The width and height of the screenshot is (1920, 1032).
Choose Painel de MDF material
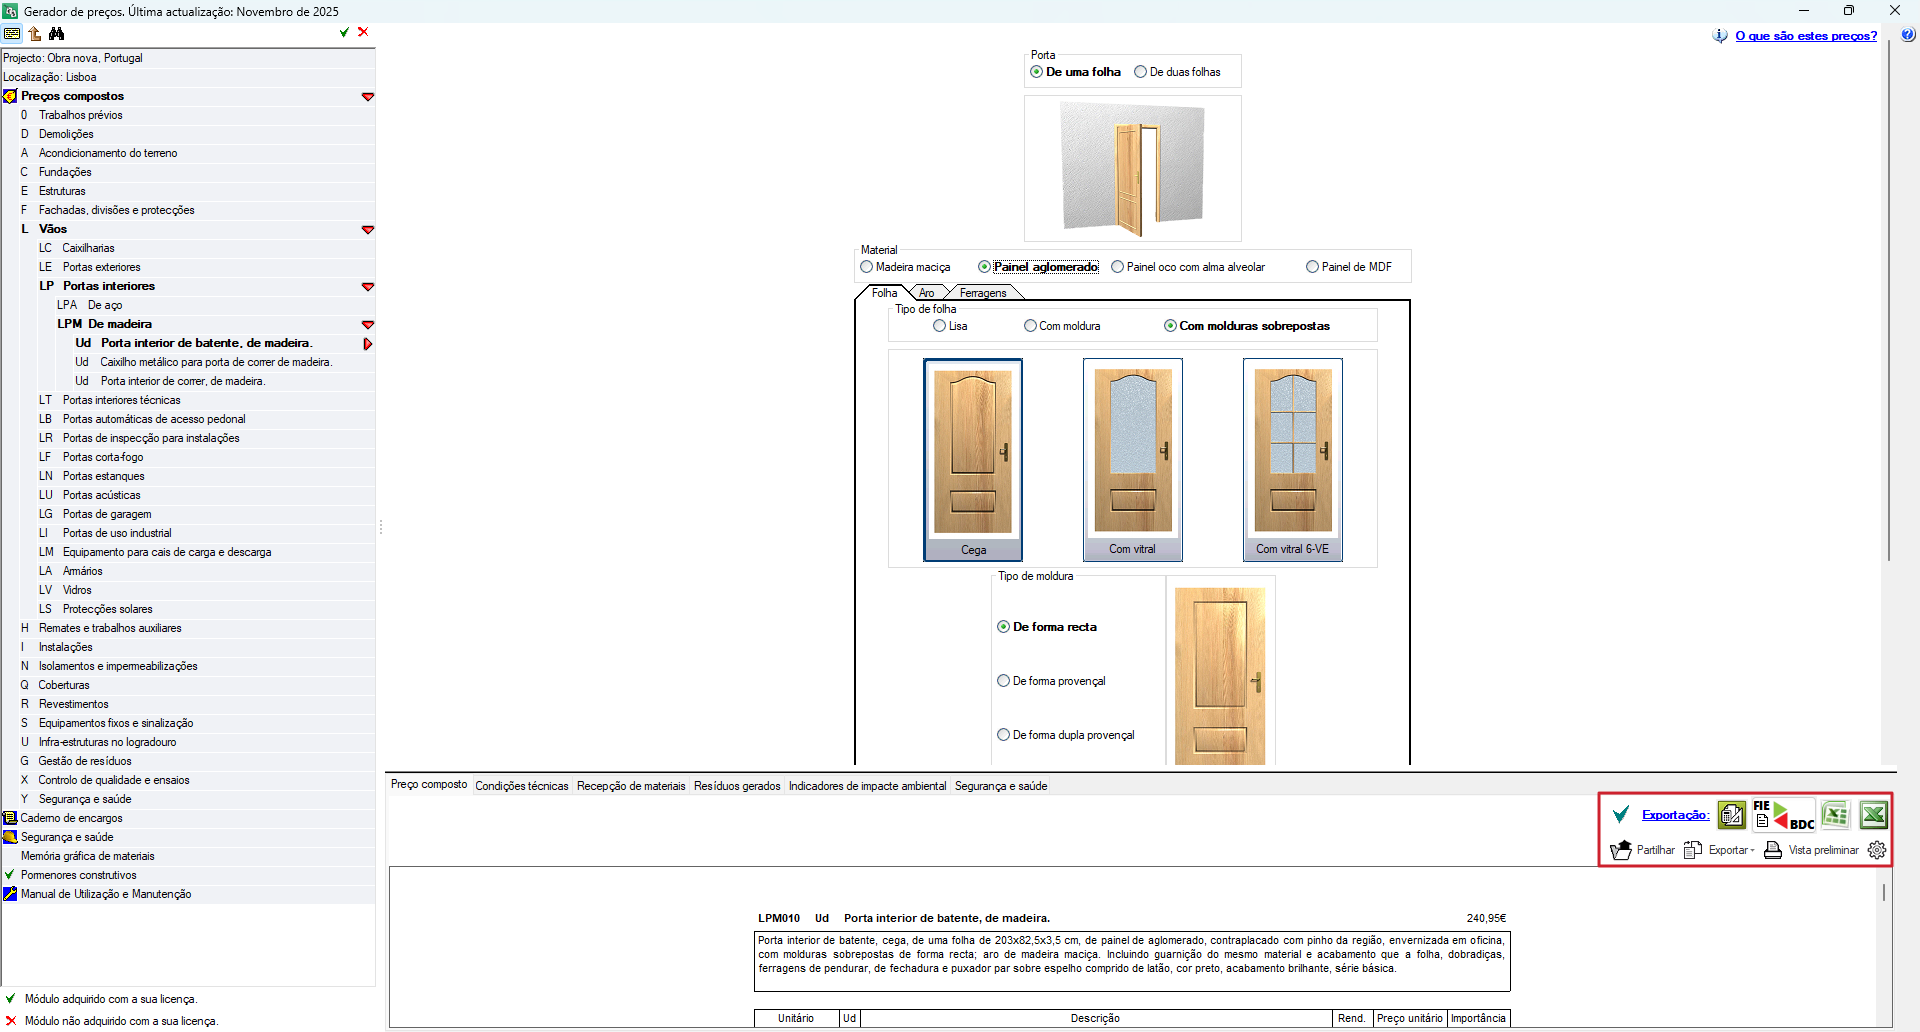point(1313,267)
